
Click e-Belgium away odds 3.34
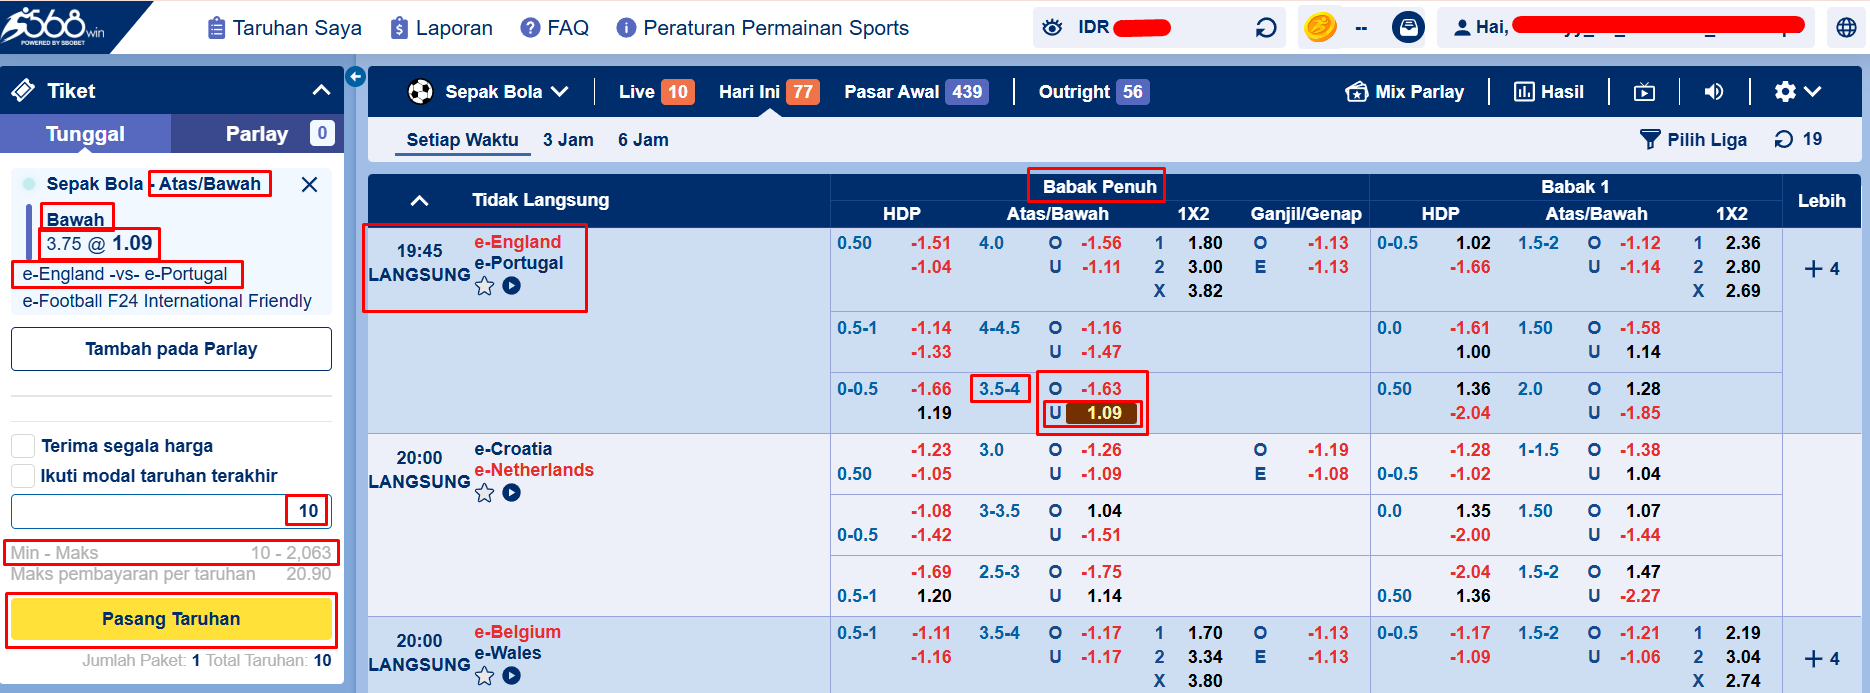click(x=1205, y=657)
